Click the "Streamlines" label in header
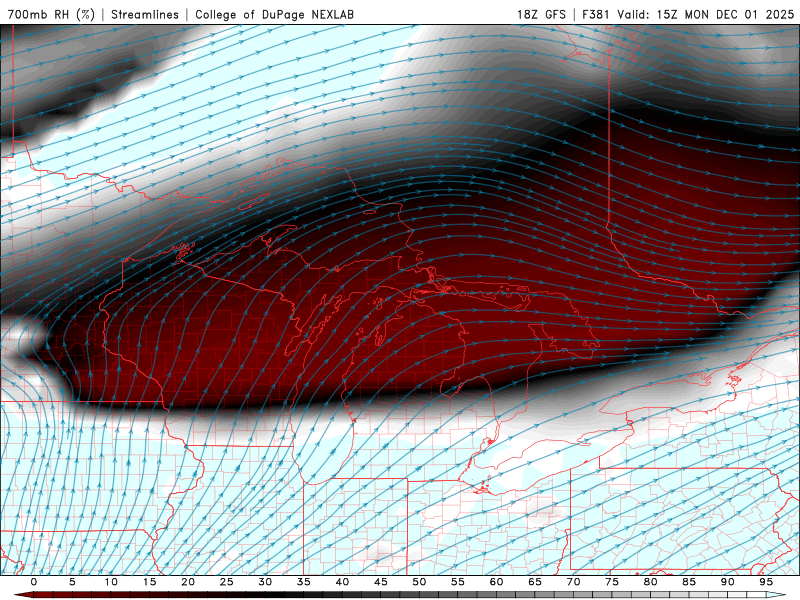Screen dimensions: 800x600 click(x=145, y=14)
